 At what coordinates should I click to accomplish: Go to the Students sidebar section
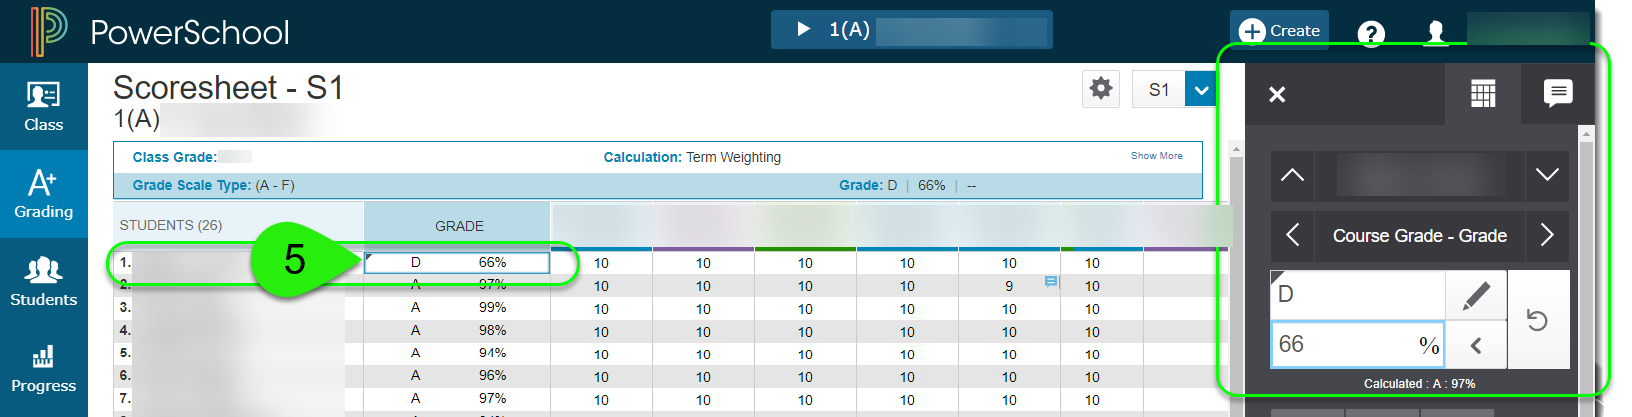[43, 281]
